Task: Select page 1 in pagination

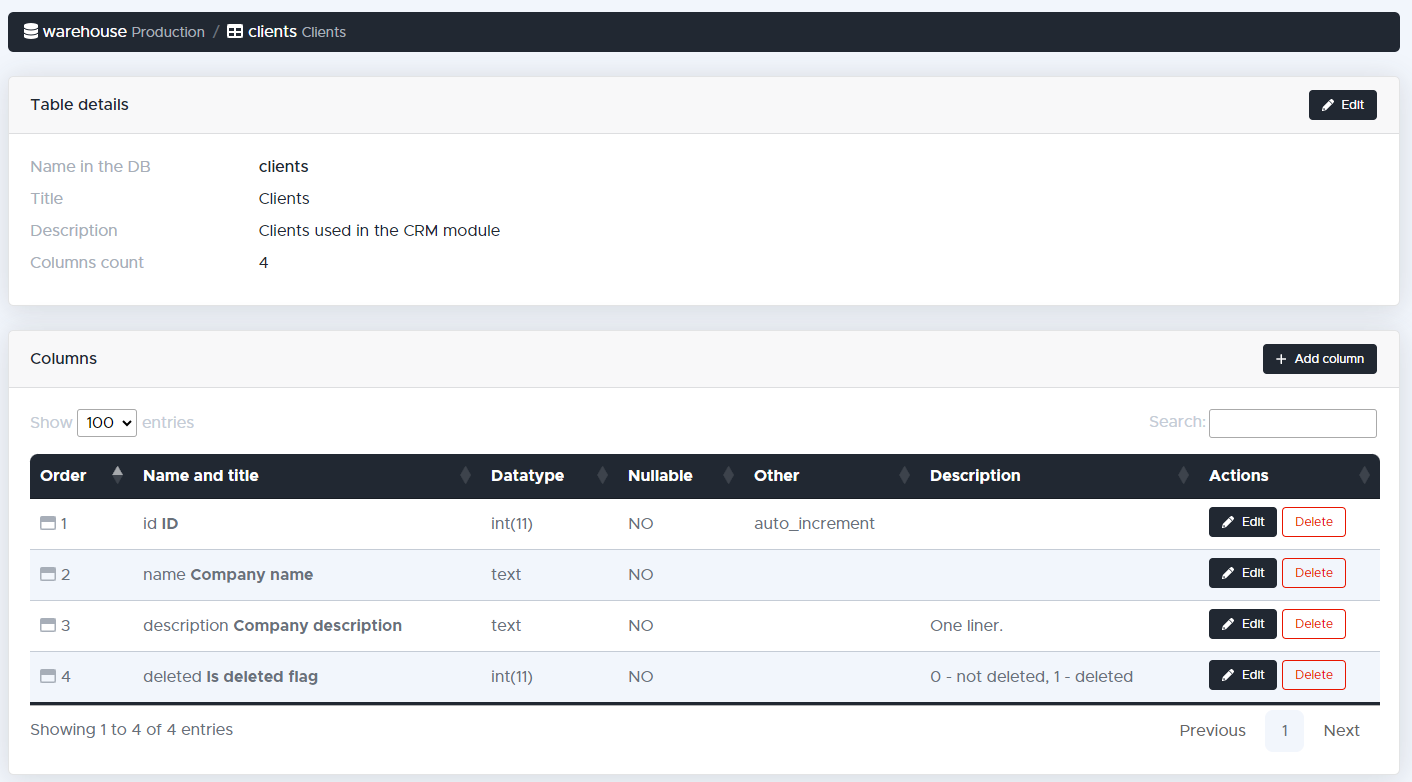Action: click(x=1284, y=731)
